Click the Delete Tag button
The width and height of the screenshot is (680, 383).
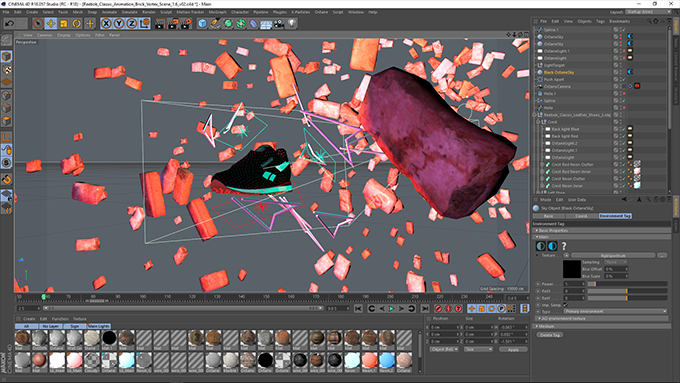point(550,335)
